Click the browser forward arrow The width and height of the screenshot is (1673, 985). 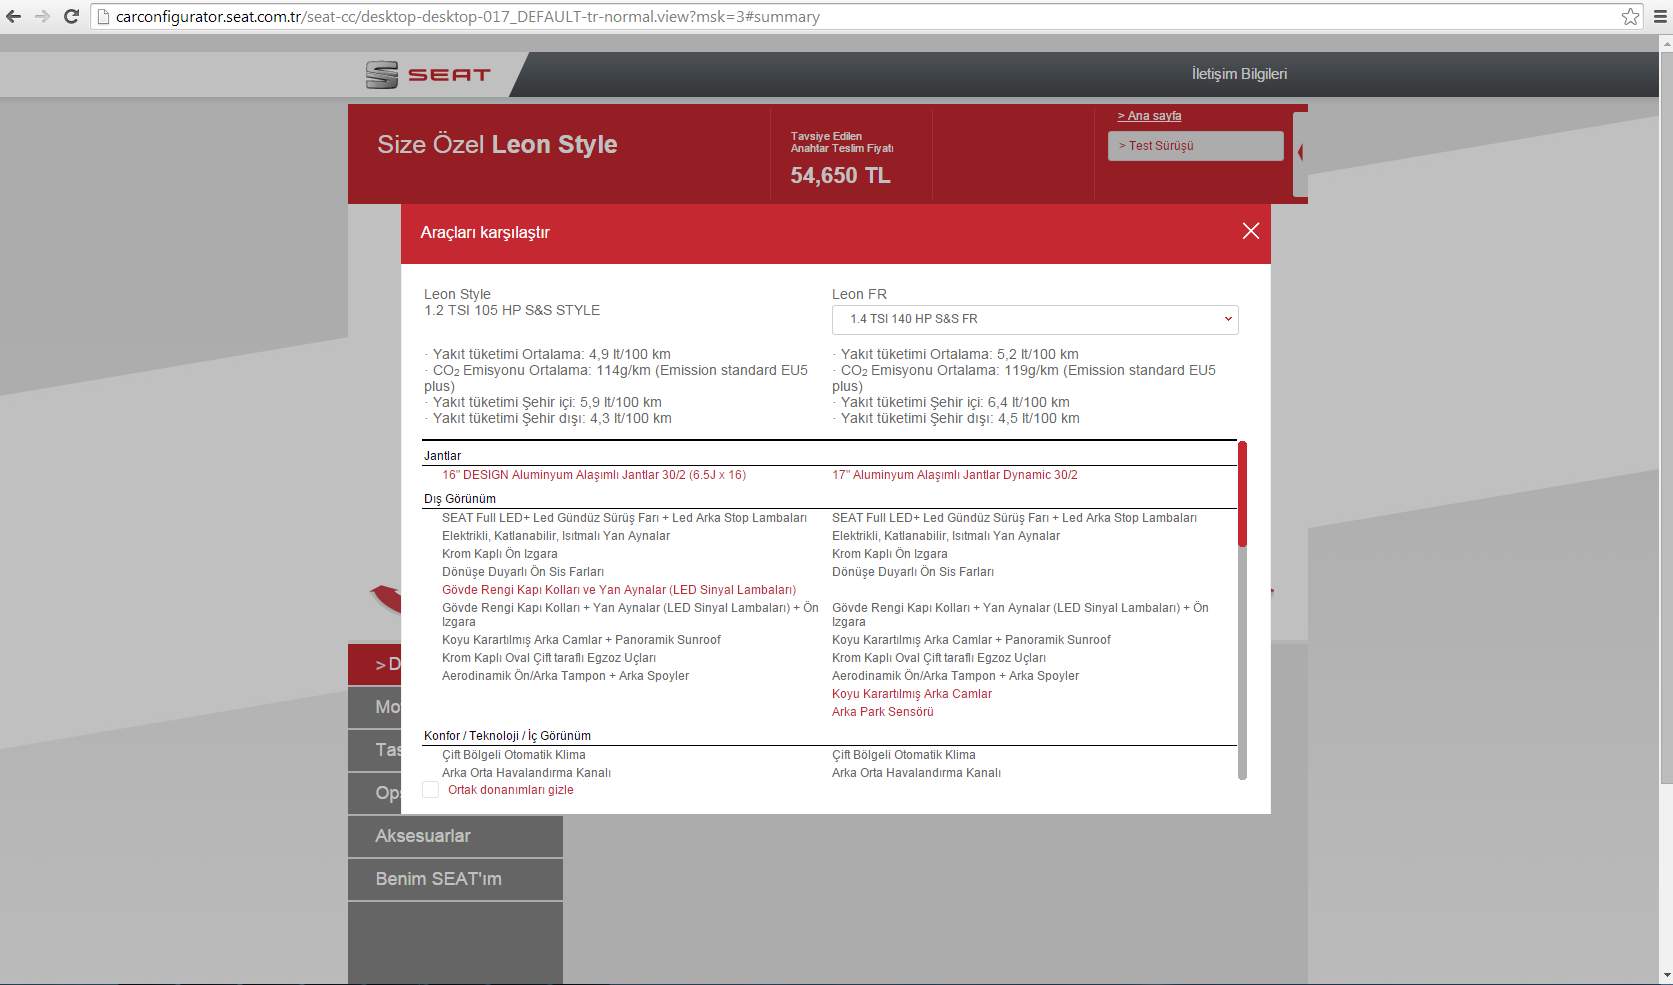coord(42,16)
